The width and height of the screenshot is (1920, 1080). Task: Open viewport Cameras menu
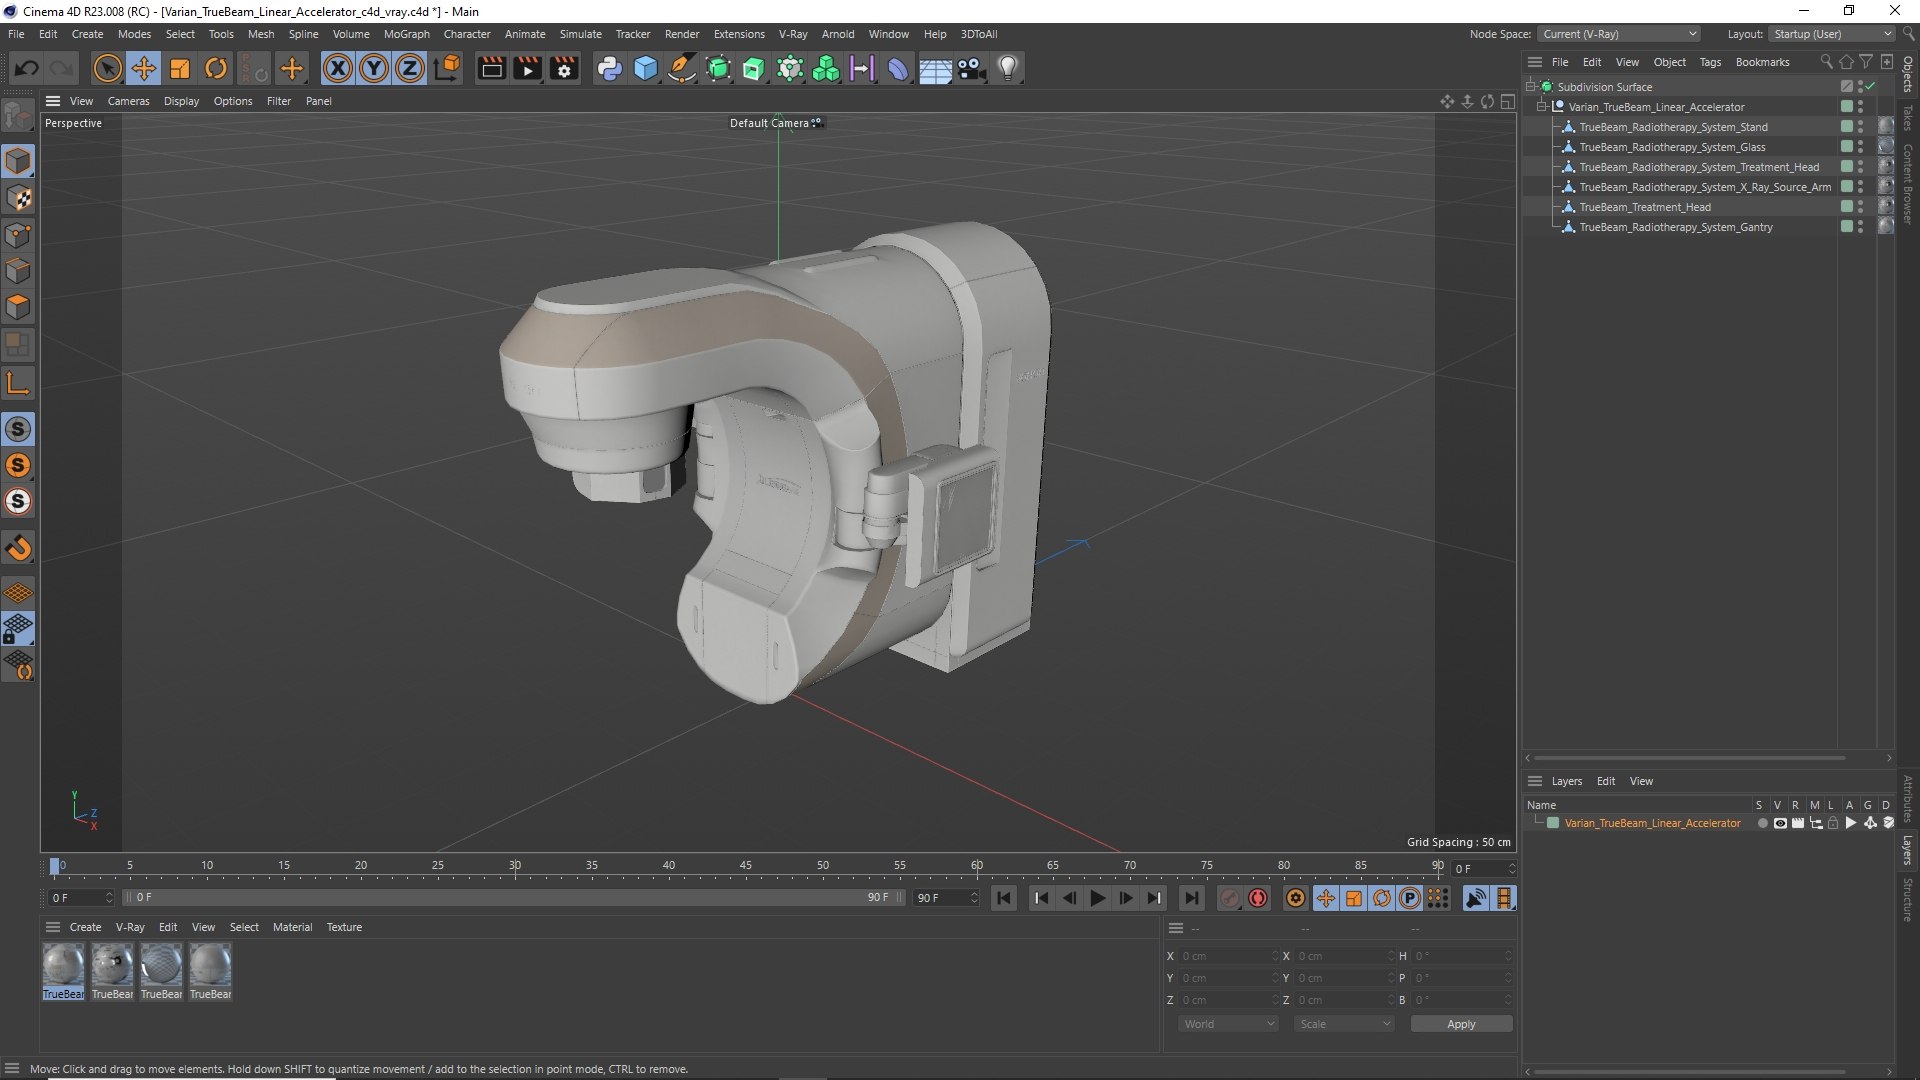[128, 101]
